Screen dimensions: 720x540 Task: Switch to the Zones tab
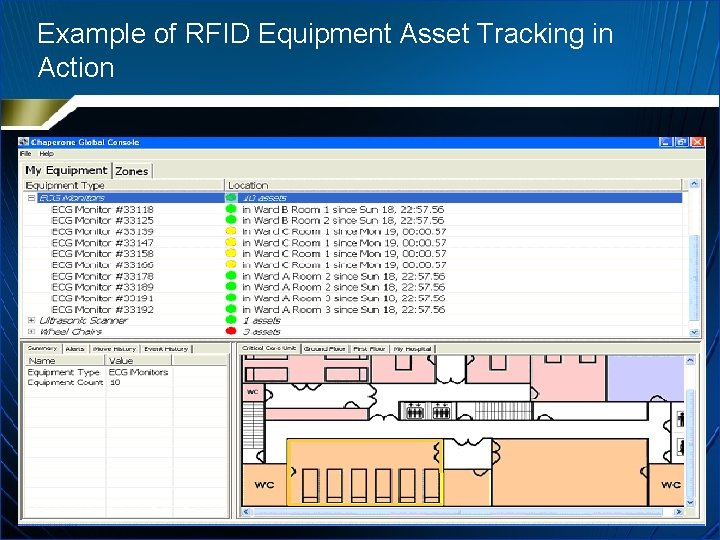pyautogui.click(x=132, y=171)
